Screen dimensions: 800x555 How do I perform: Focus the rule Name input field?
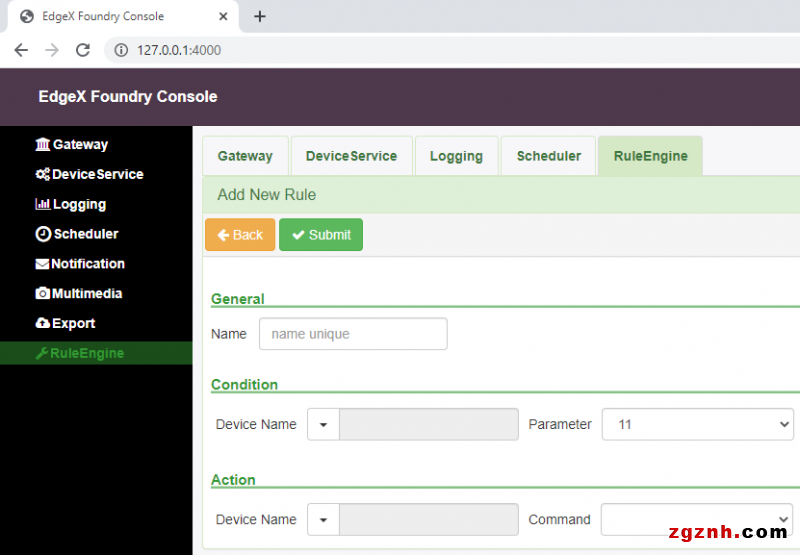tap(353, 334)
